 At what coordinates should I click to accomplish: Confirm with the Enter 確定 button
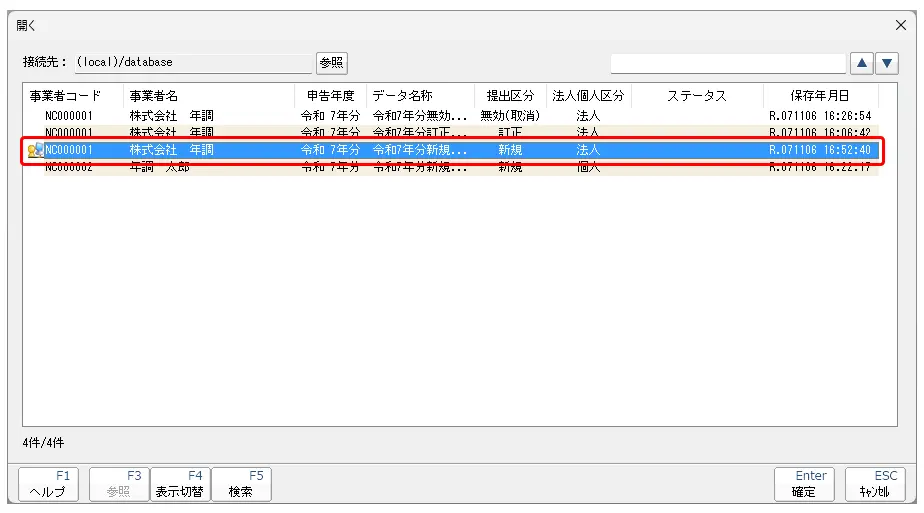pos(803,484)
